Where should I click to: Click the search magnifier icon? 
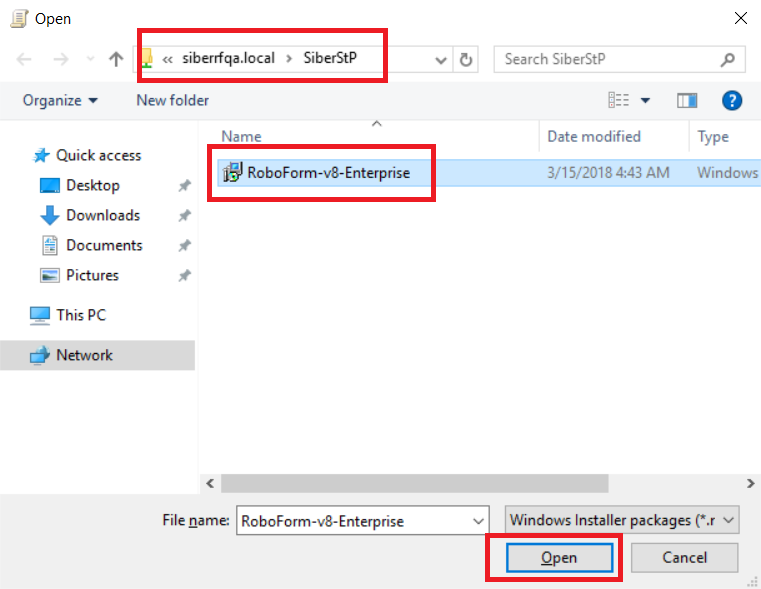coord(728,60)
